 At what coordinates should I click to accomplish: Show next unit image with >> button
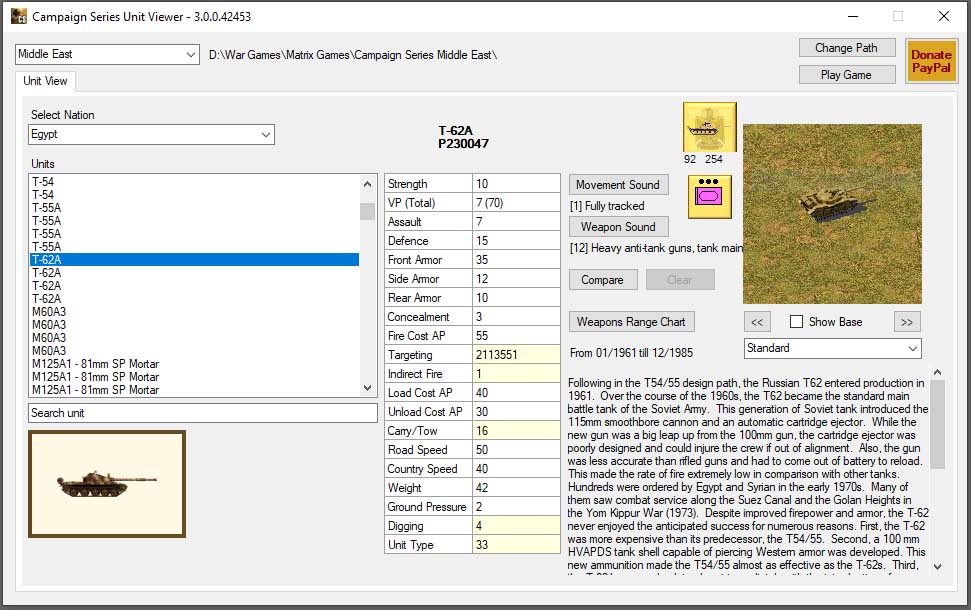pos(907,322)
